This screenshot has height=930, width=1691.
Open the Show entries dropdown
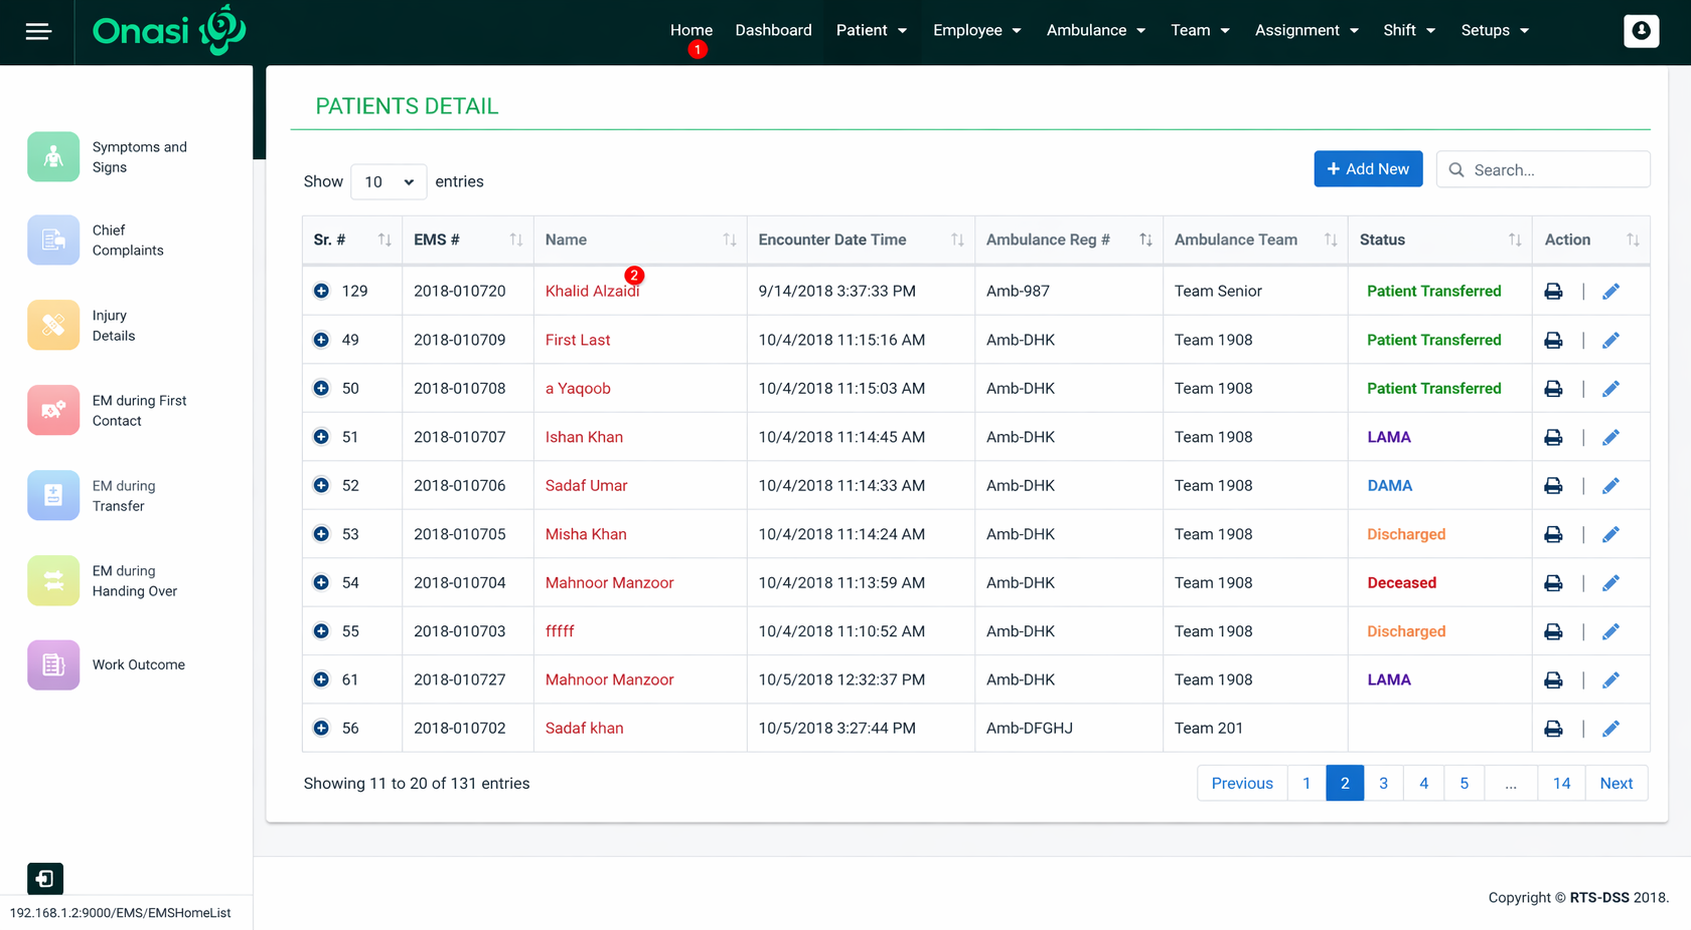[x=388, y=181]
